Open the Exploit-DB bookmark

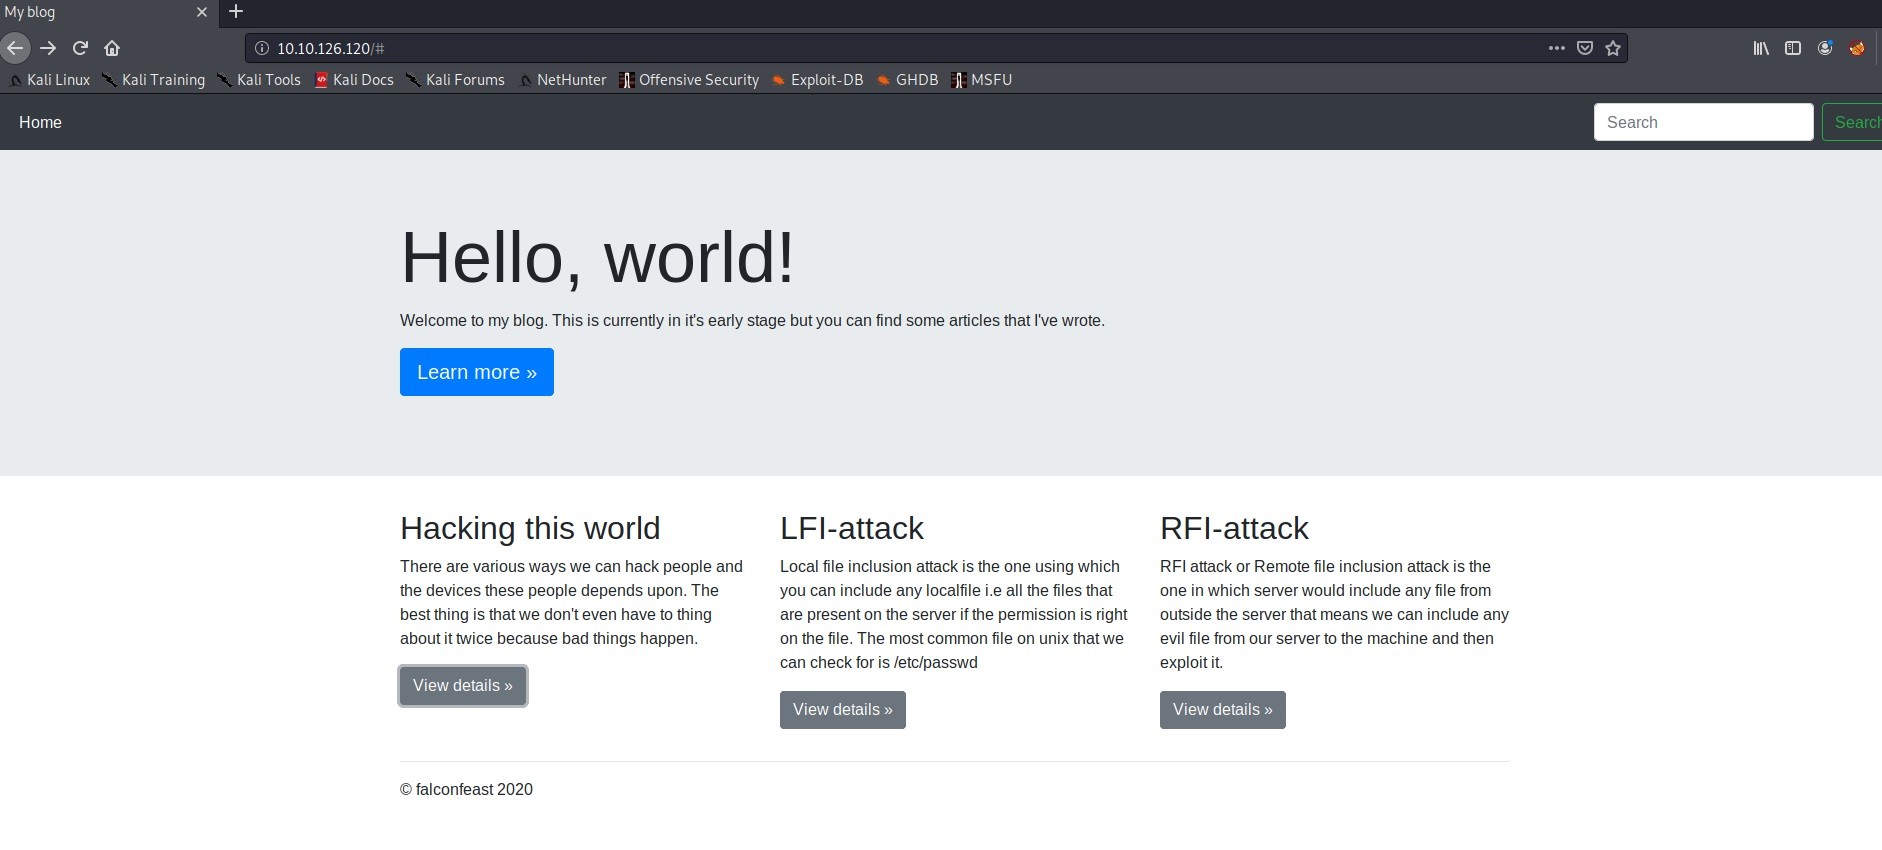click(x=817, y=80)
